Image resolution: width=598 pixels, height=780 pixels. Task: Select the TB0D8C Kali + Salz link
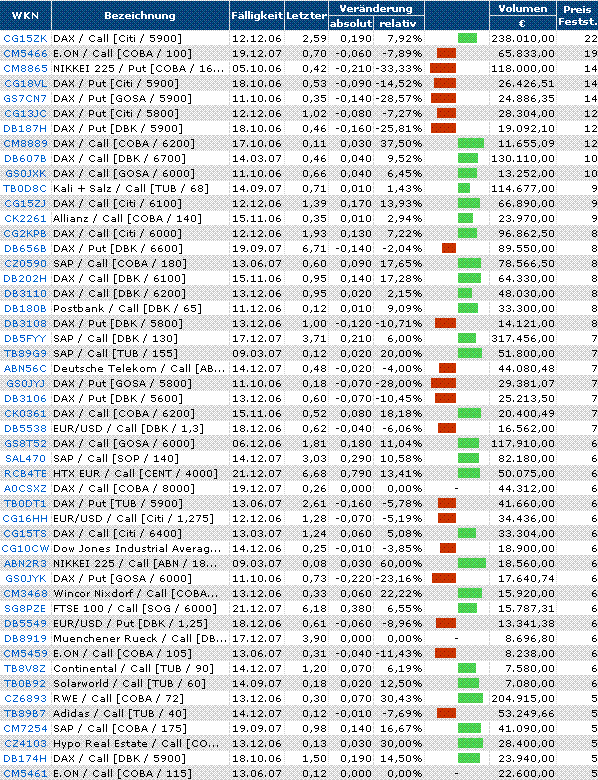pos(25,188)
